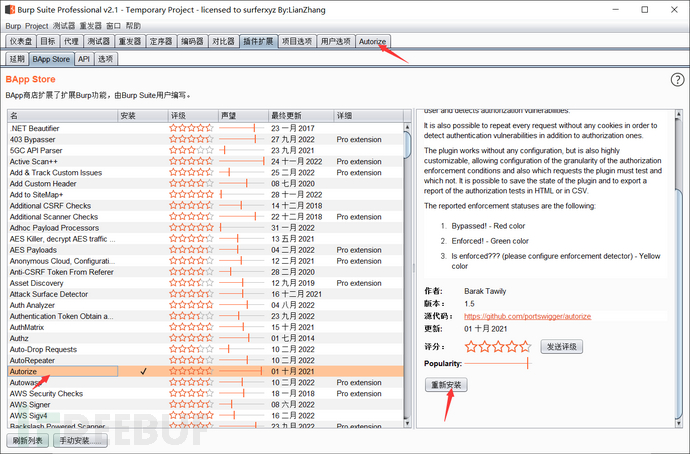Select the AuthMatrix extension
Screen dimensions: 690x454
(206, 327)
